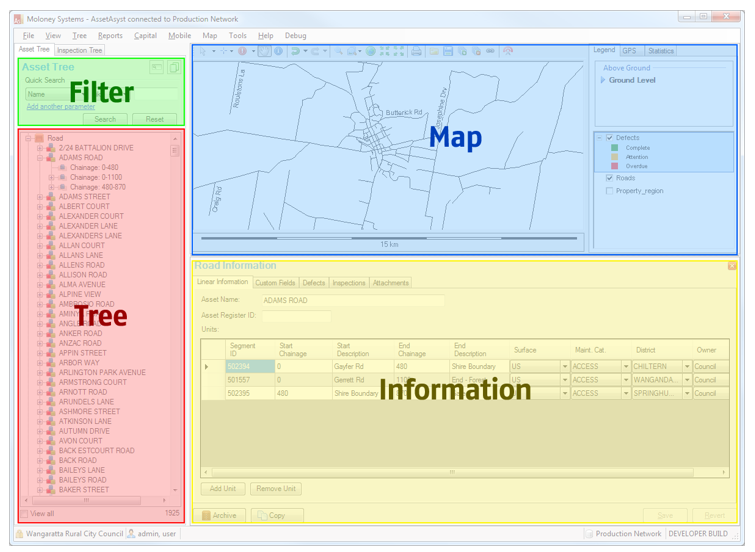Screen dimensions: 755x552
Task: Enable the Property_region layer checkbox
Action: click(610, 191)
